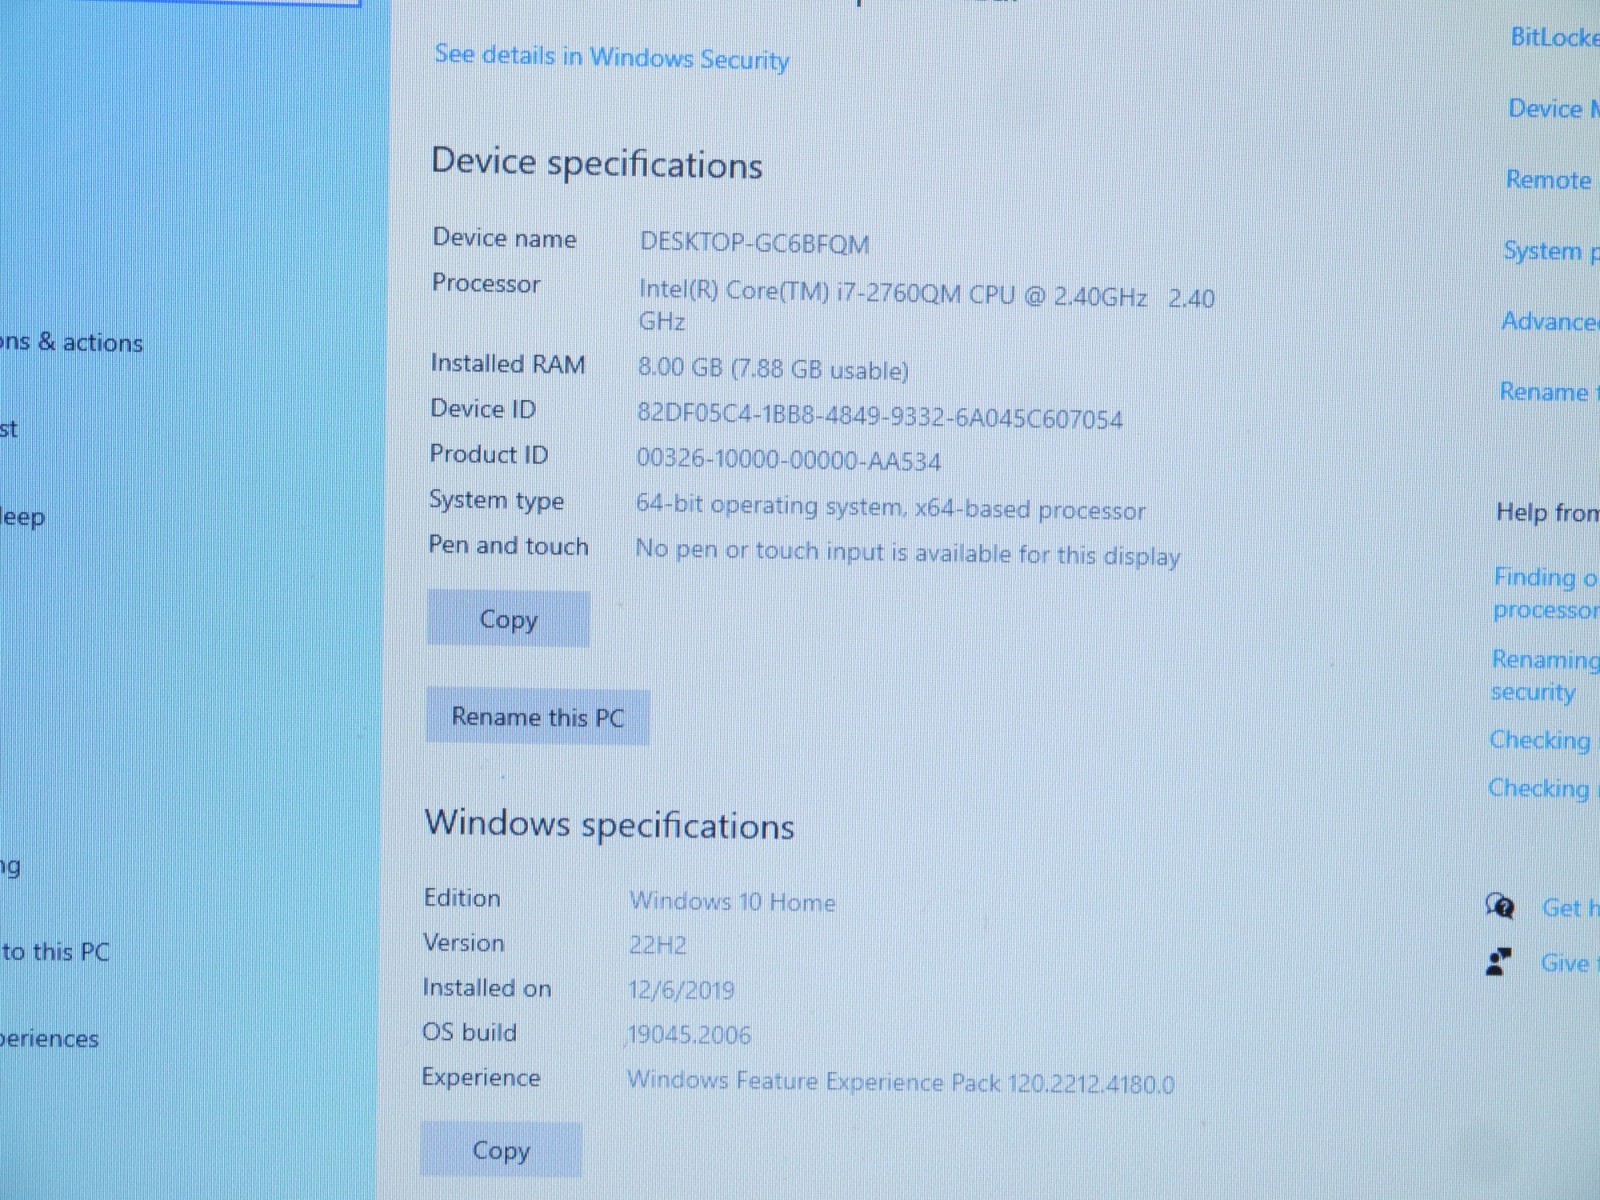
Task: Click the Processor label
Action: 486,284
